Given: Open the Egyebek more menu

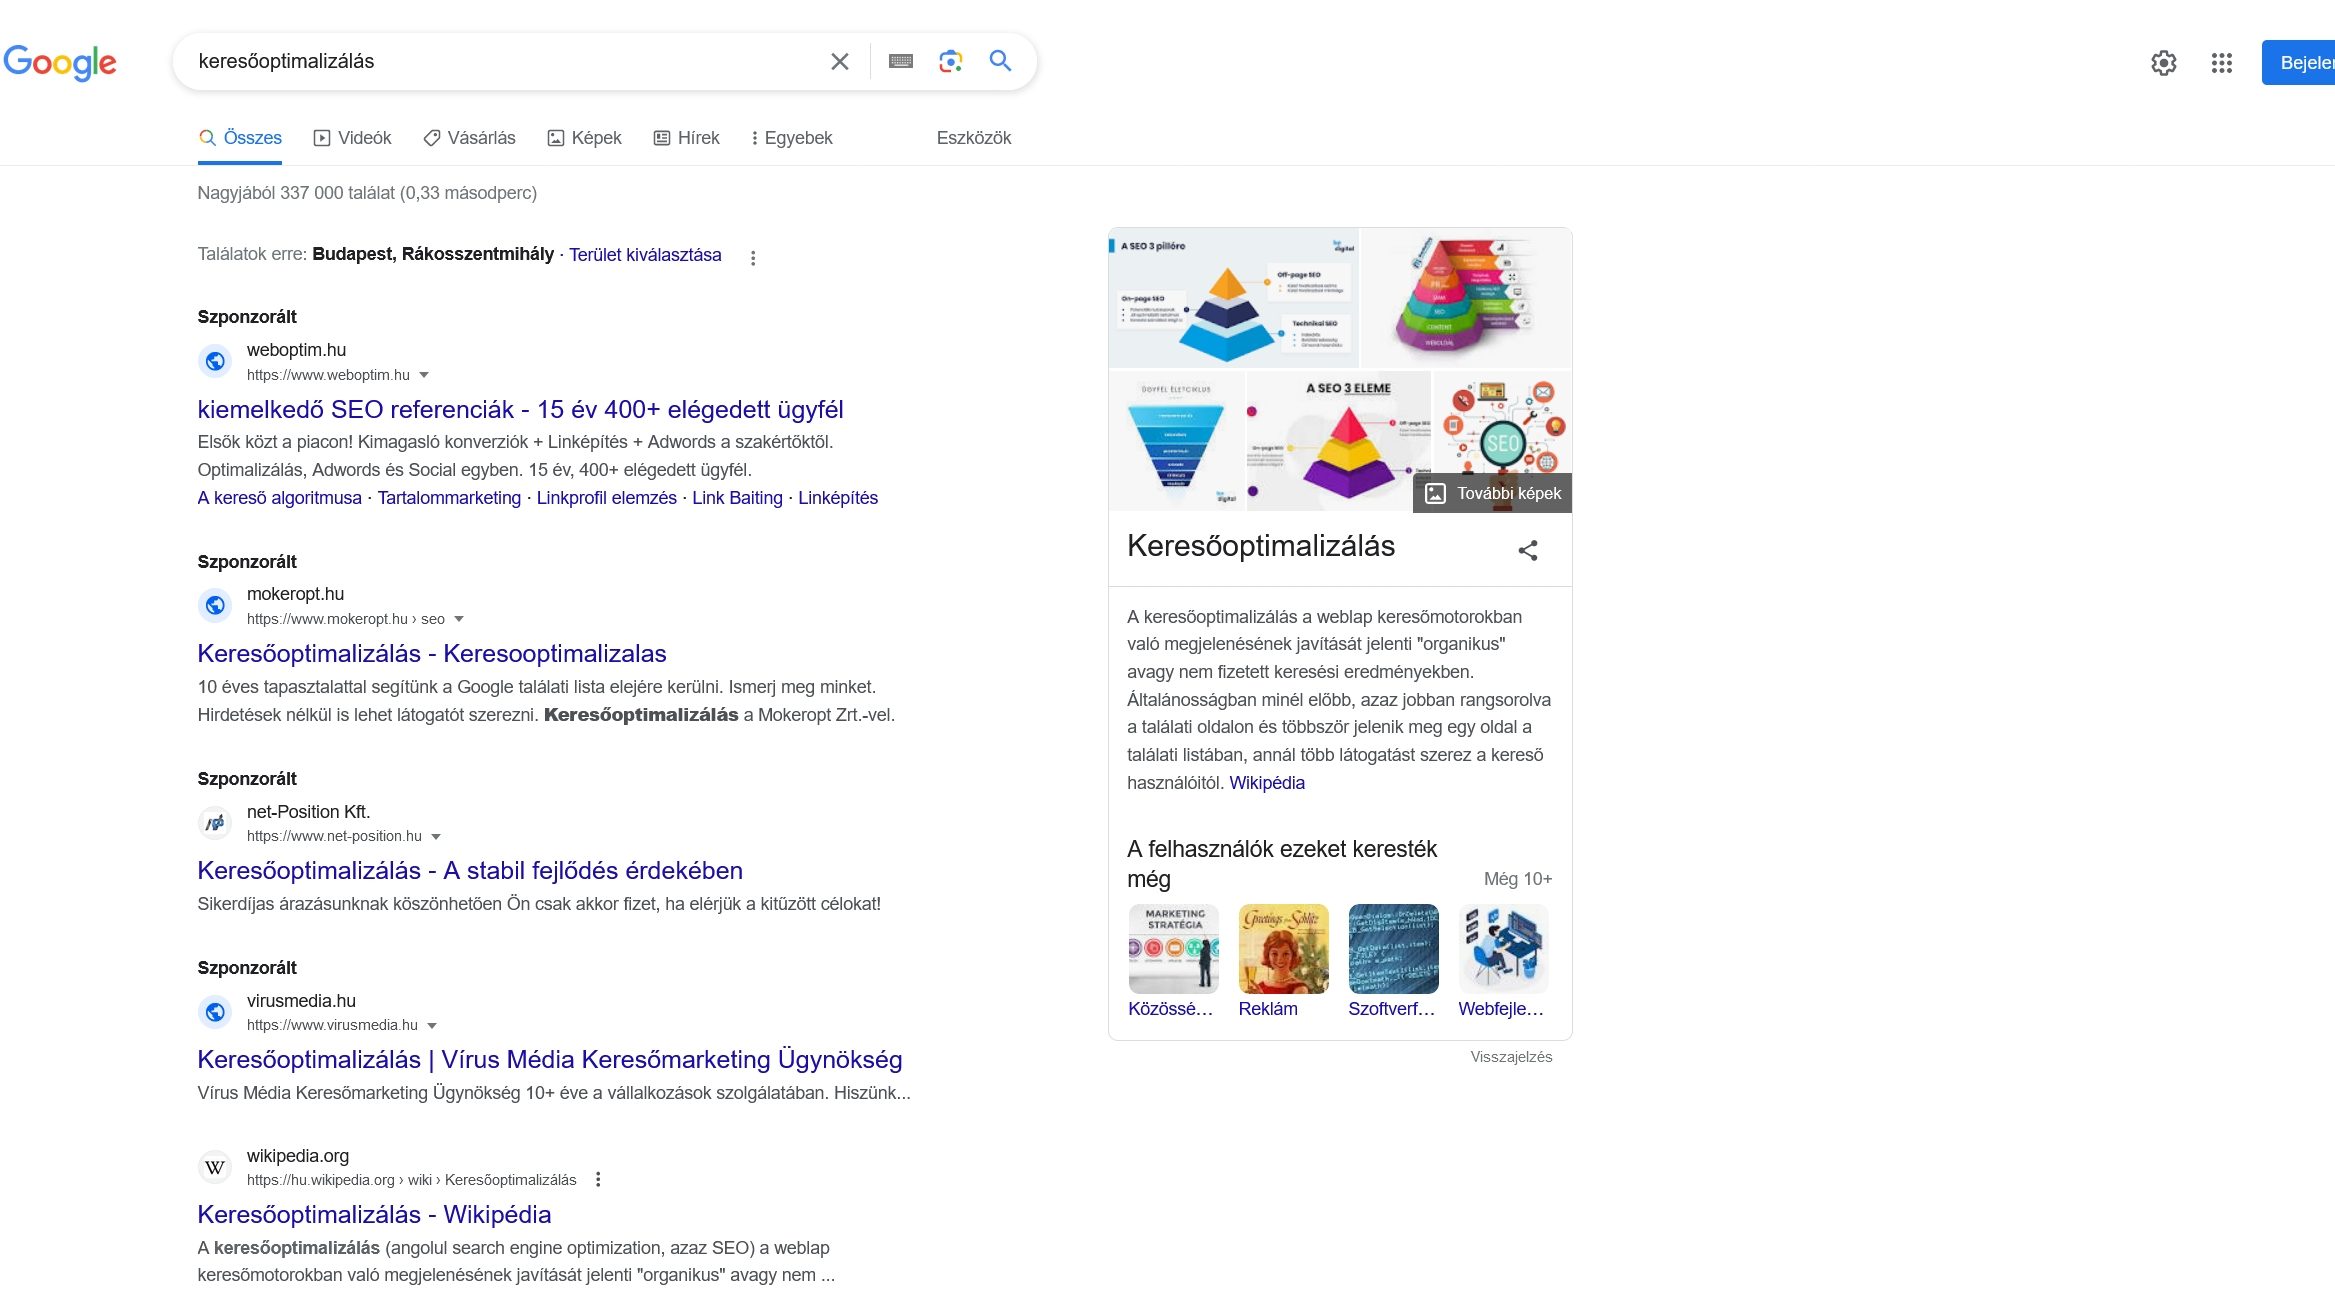Looking at the screenshot, I should click(791, 138).
